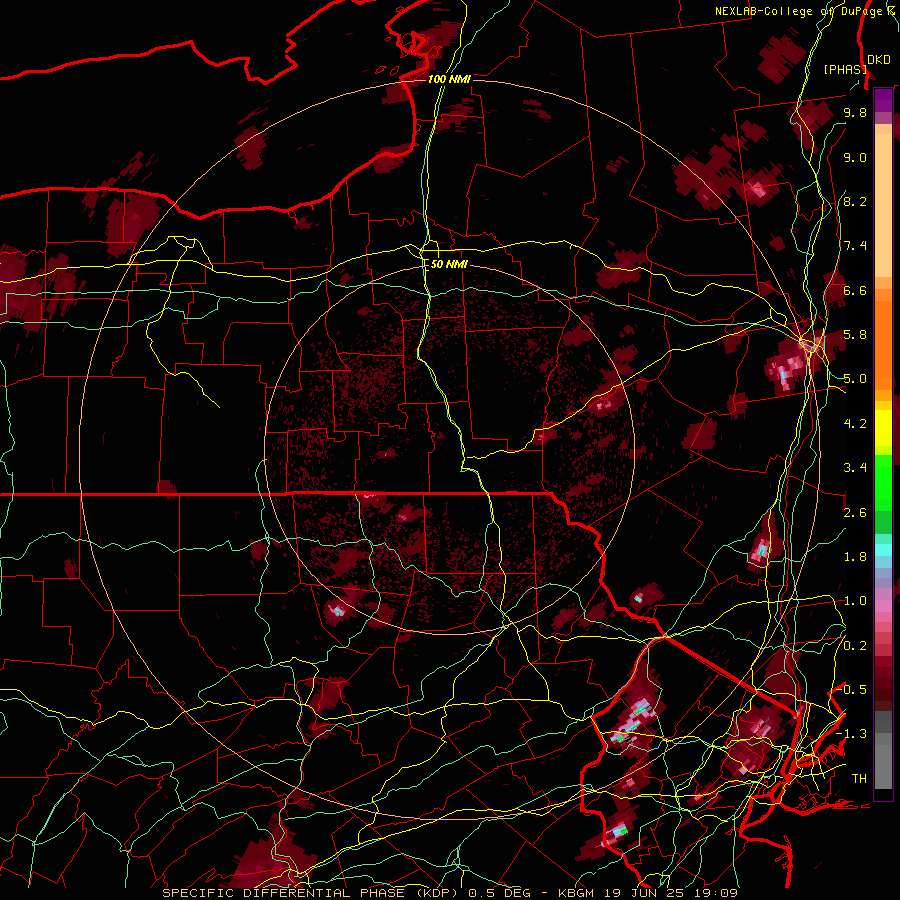Viewport: 900px width, 900px height.
Task: Click the 50 NMI range ring label
Action: [449, 265]
